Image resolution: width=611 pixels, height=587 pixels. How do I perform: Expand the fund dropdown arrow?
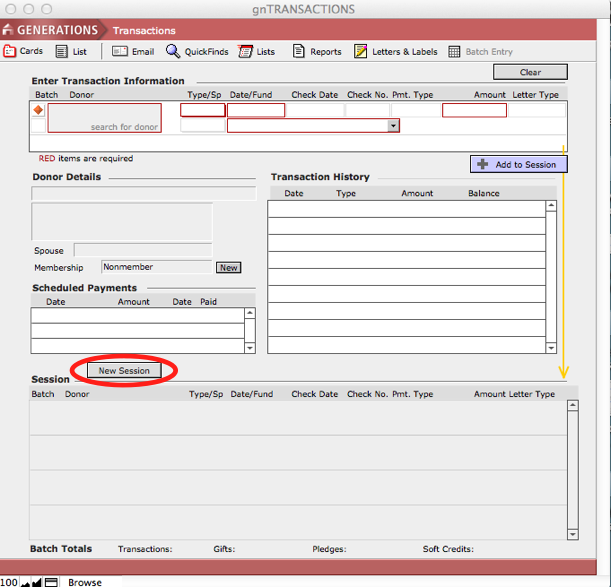(x=393, y=126)
